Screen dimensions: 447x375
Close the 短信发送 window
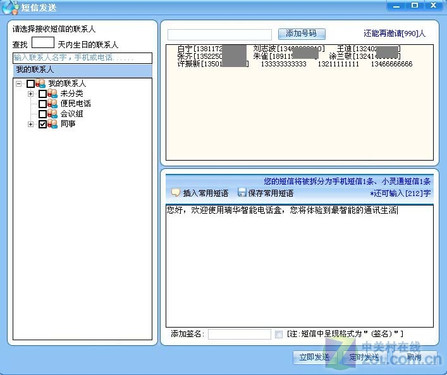pyautogui.click(x=433, y=6)
